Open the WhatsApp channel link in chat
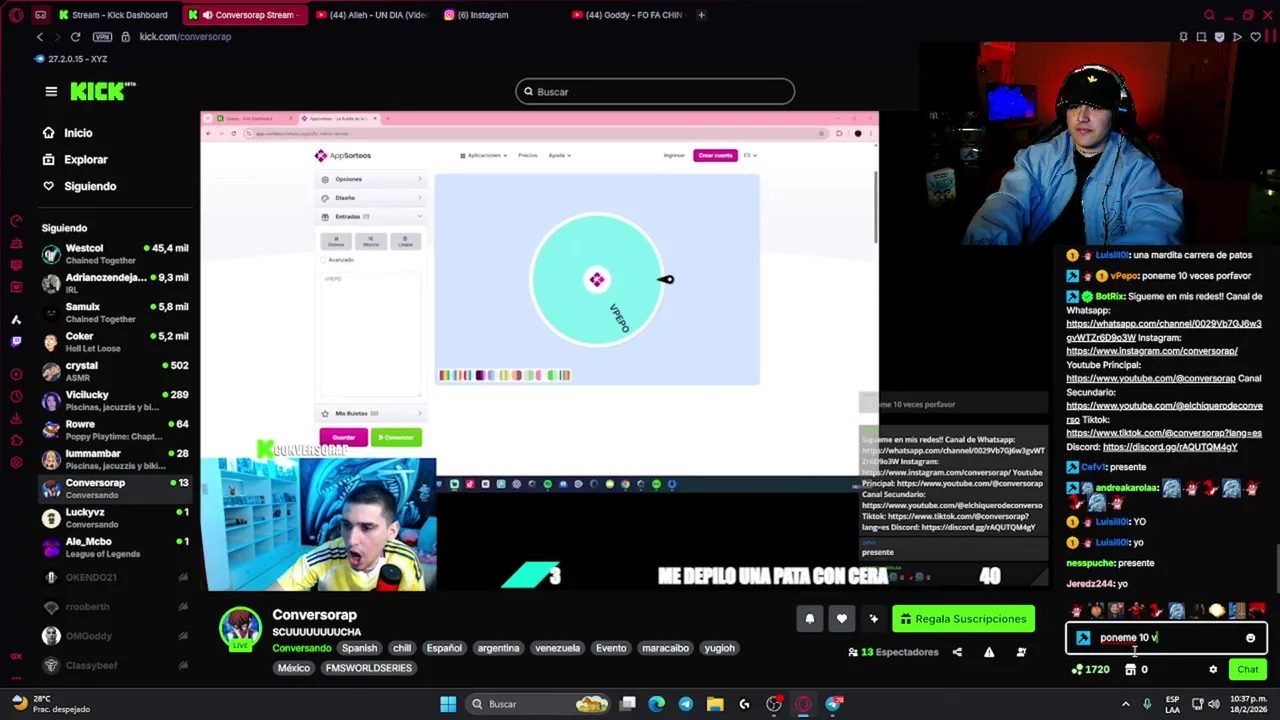The image size is (1280, 720). coord(1163,331)
